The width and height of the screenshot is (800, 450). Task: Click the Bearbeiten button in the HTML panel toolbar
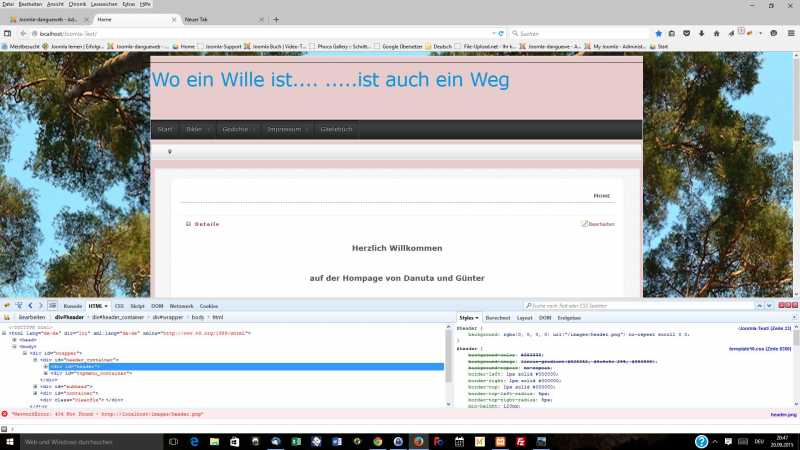[32, 317]
